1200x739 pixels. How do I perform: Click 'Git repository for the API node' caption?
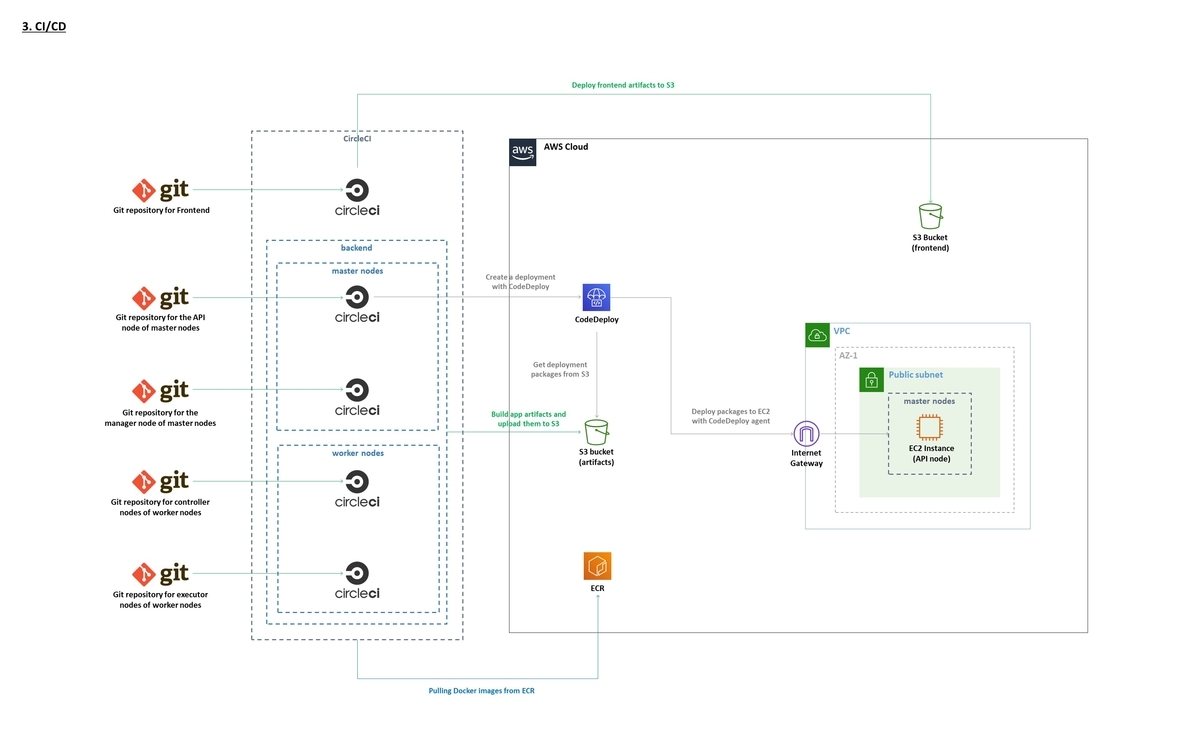(x=161, y=323)
